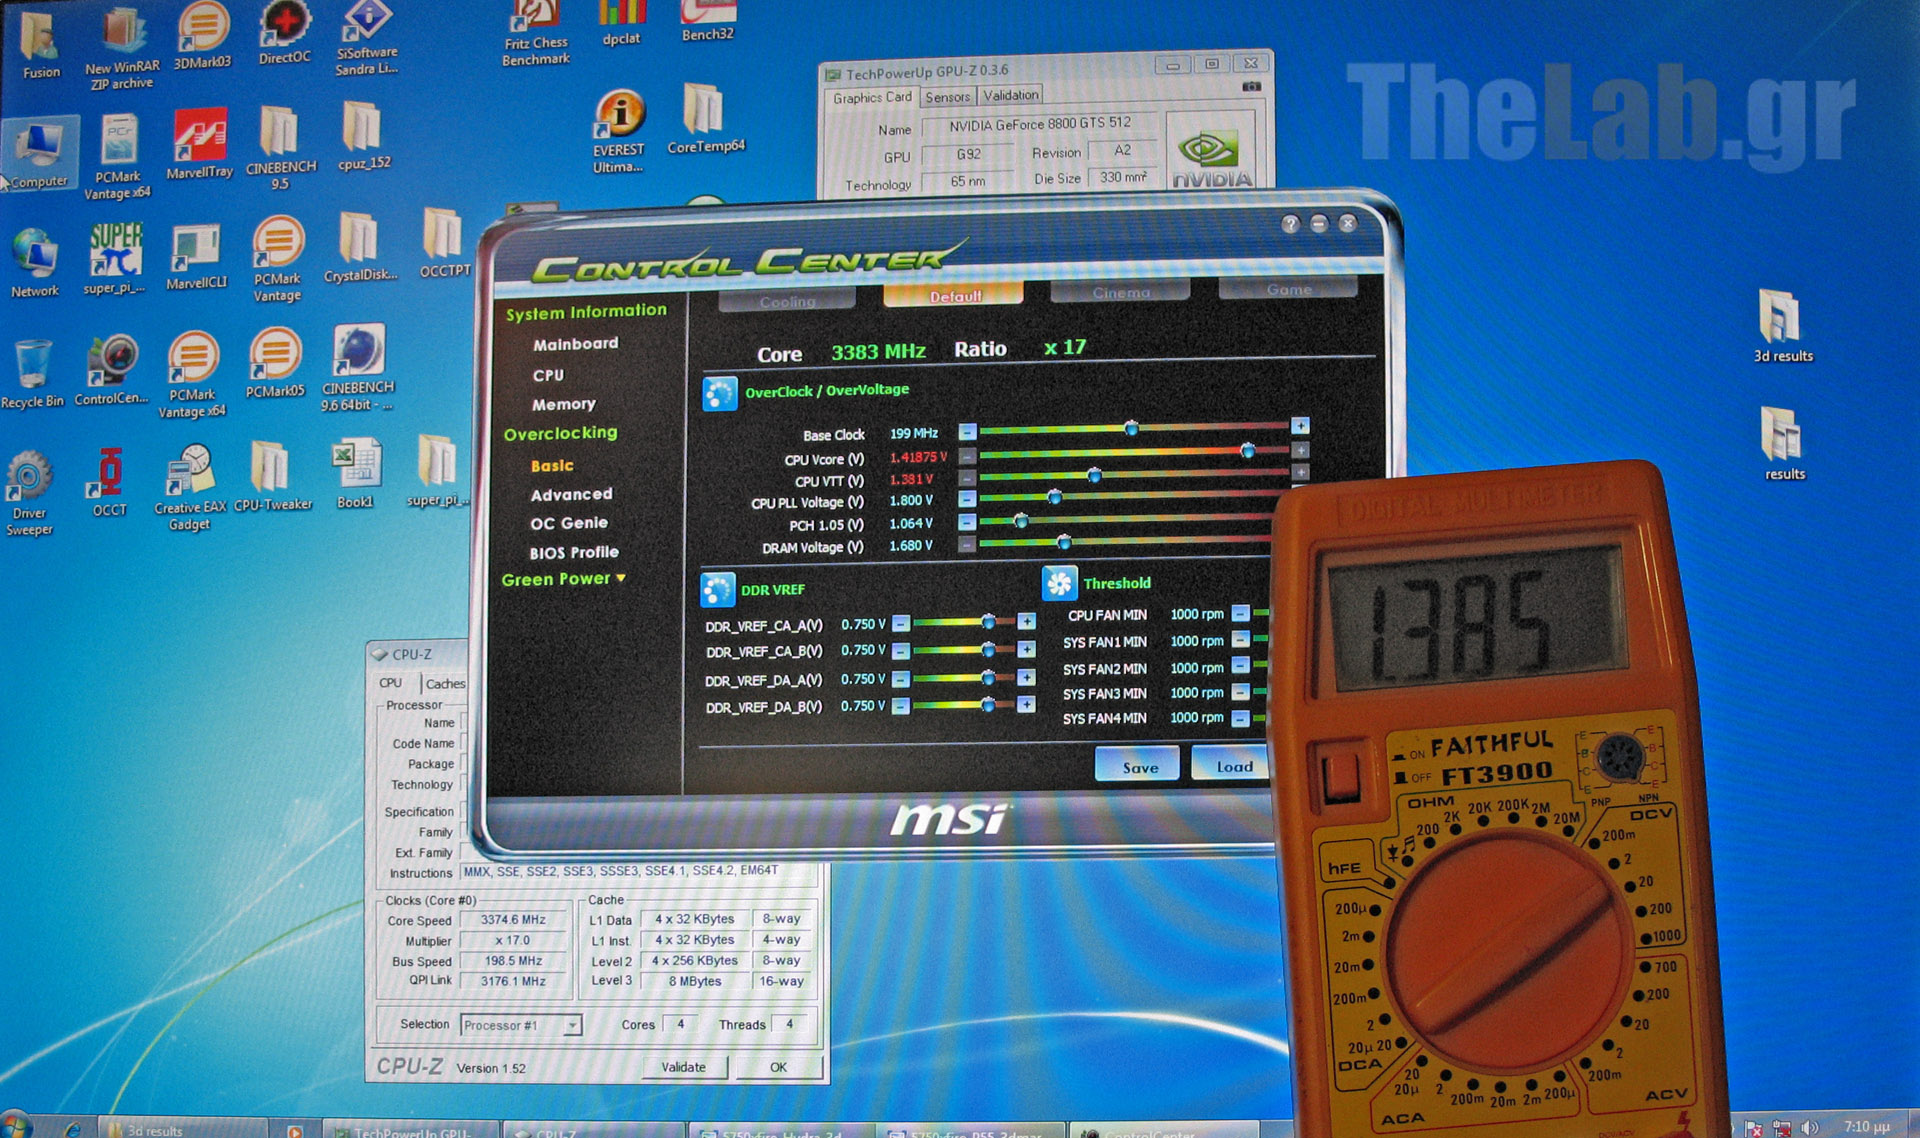Switch to Game profile tab
1920x1138 pixels.
1288,288
